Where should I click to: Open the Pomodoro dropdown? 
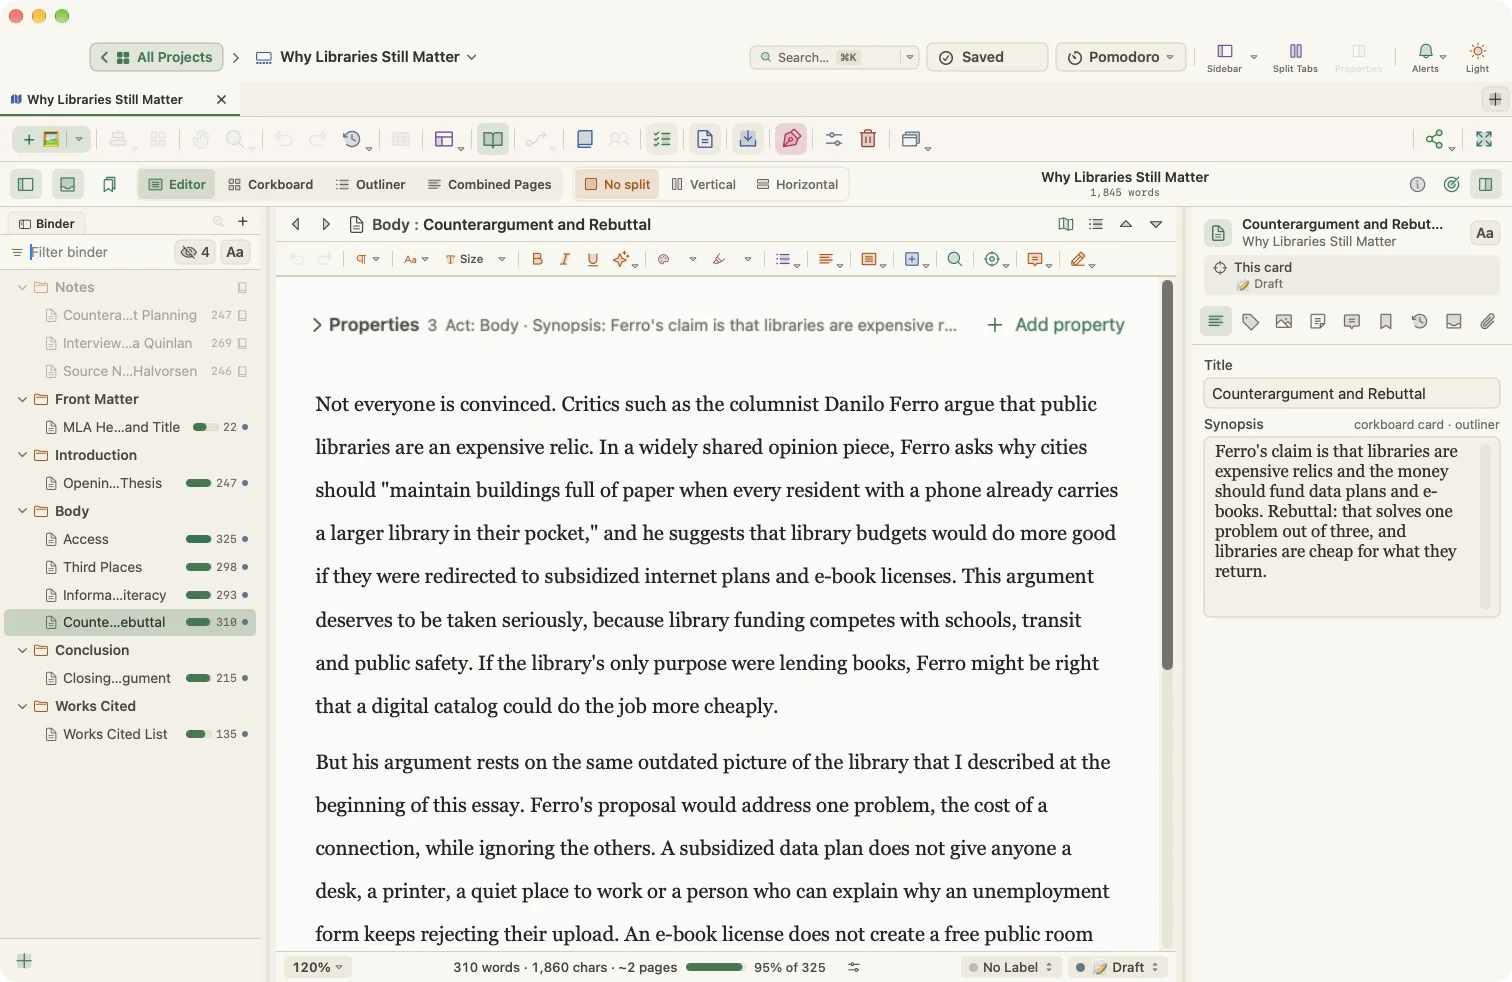(x=1121, y=57)
